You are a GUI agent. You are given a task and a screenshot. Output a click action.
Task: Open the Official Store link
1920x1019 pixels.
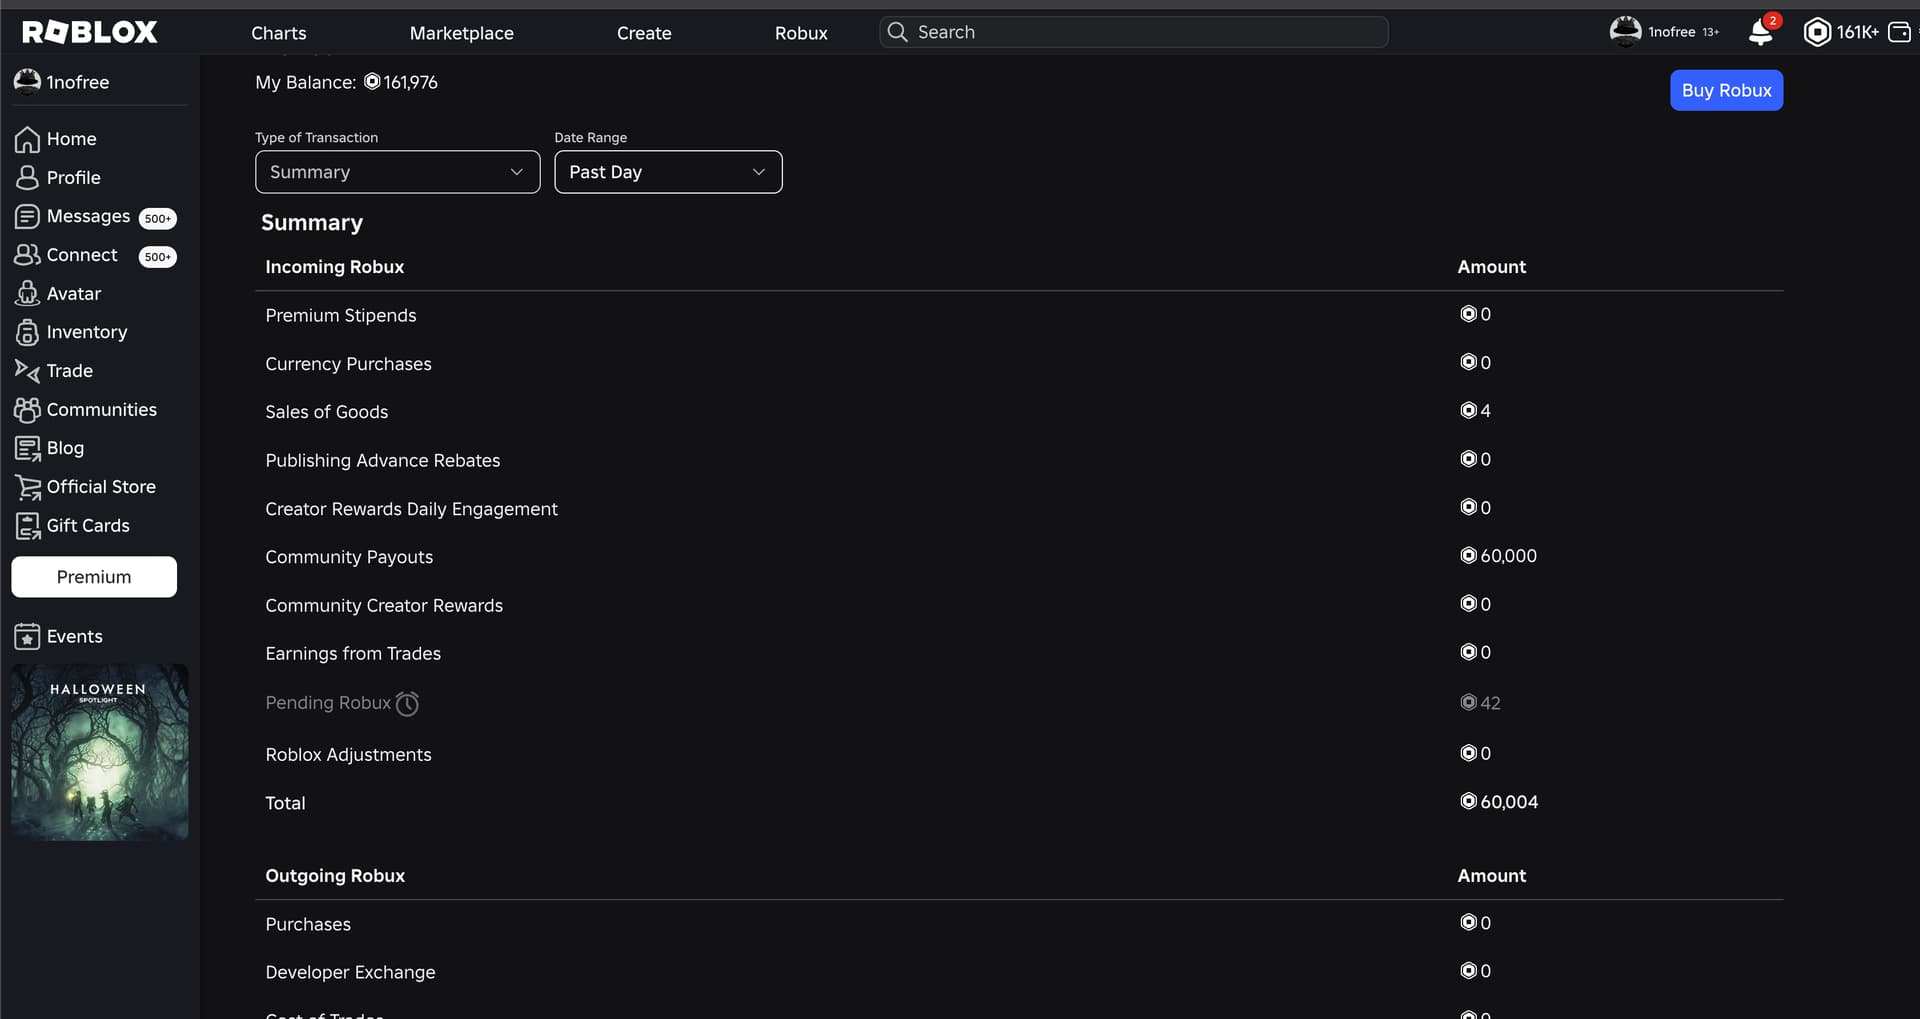pyautogui.click(x=101, y=487)
